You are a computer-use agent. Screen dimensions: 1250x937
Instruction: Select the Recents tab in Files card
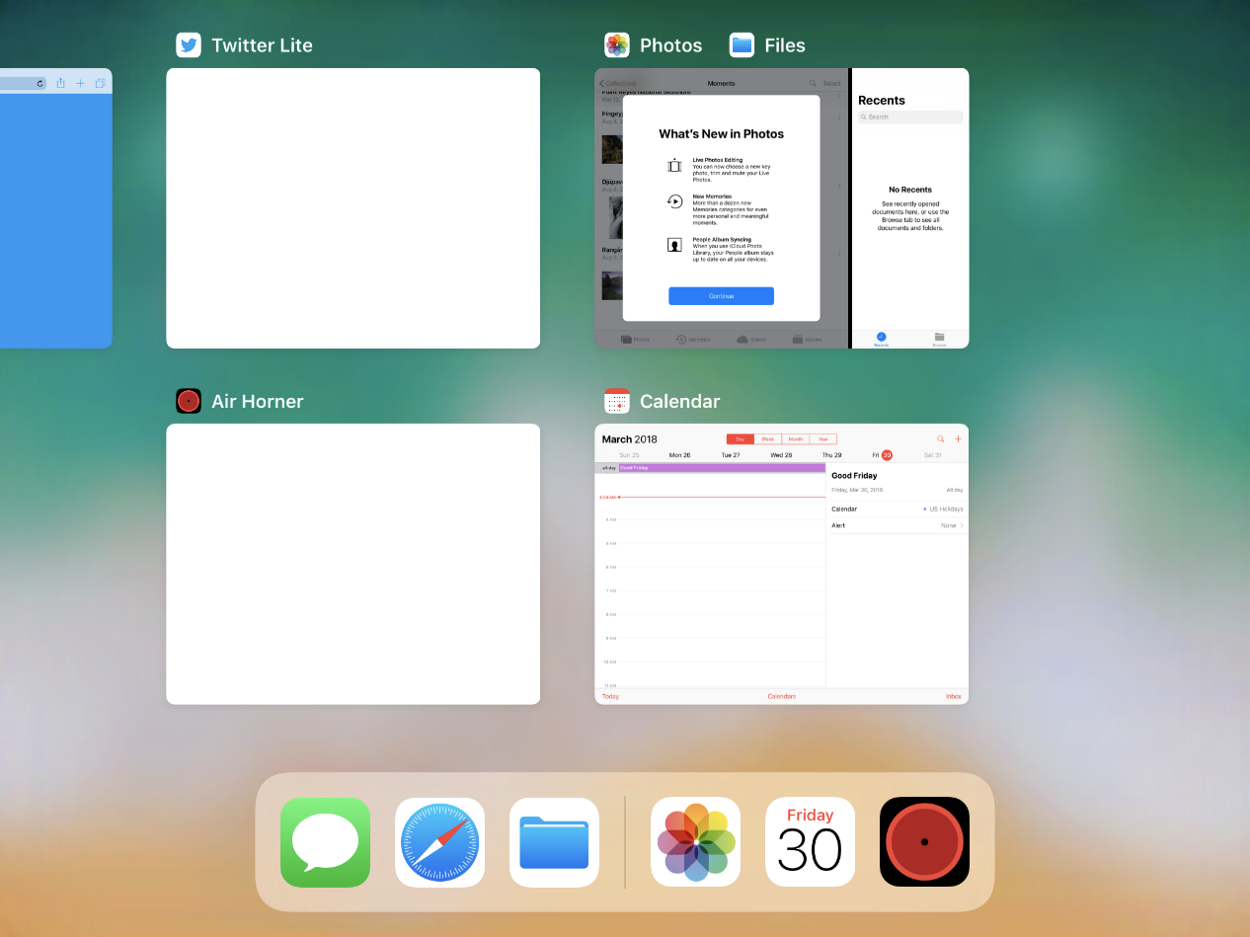[881, 339]
